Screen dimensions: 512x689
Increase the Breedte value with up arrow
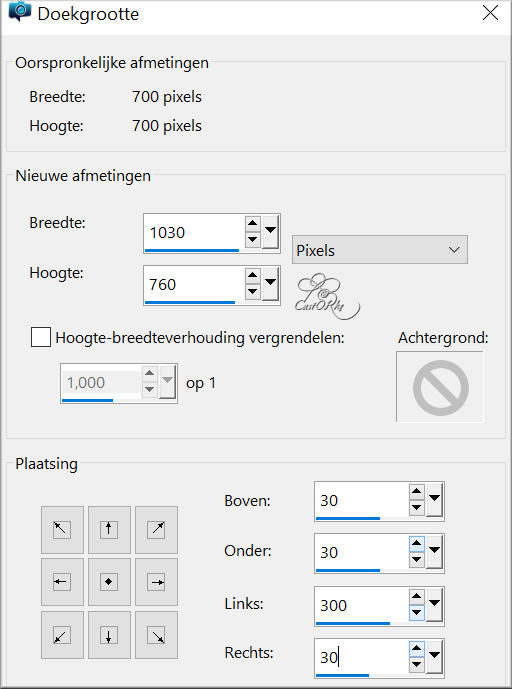click(x=253, y=224)
